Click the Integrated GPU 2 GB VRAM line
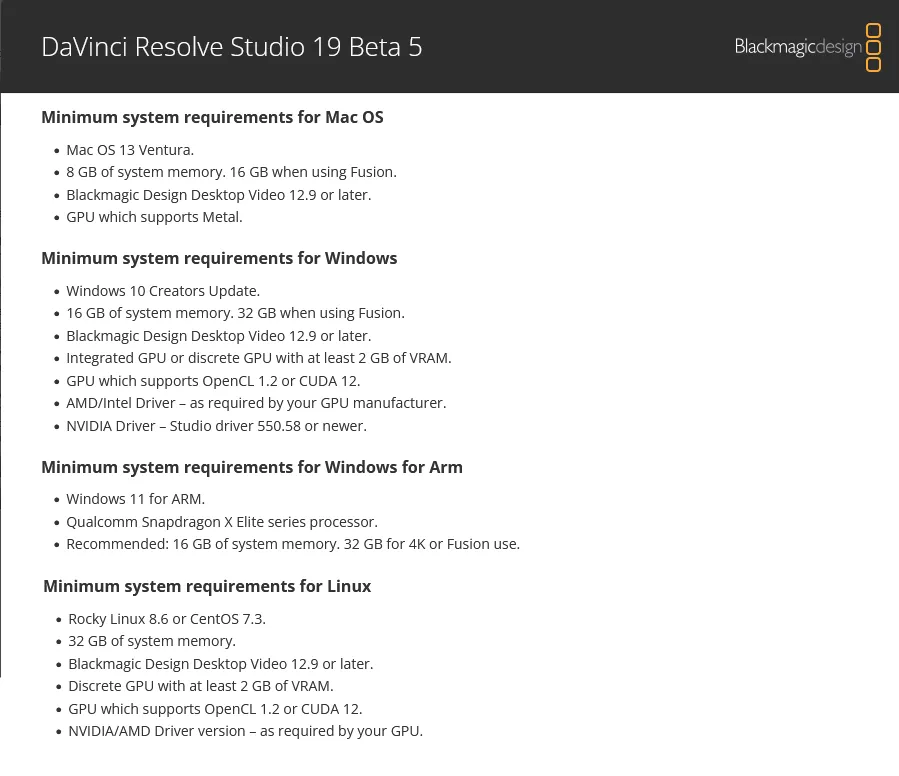Image resolution: width=899 pixels, height=776 pixels. coord(259,358)
